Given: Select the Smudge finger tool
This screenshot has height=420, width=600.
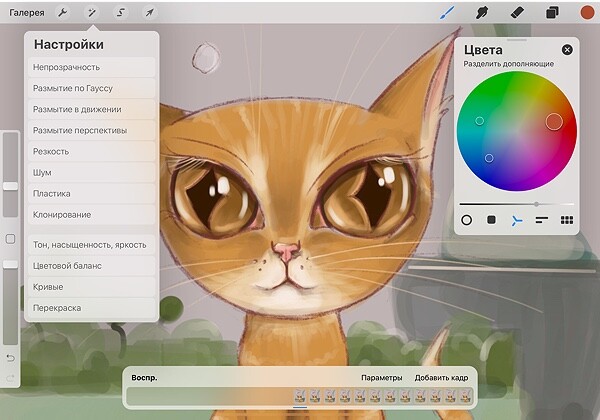Looking at the screenshot, I should point(482,13).
